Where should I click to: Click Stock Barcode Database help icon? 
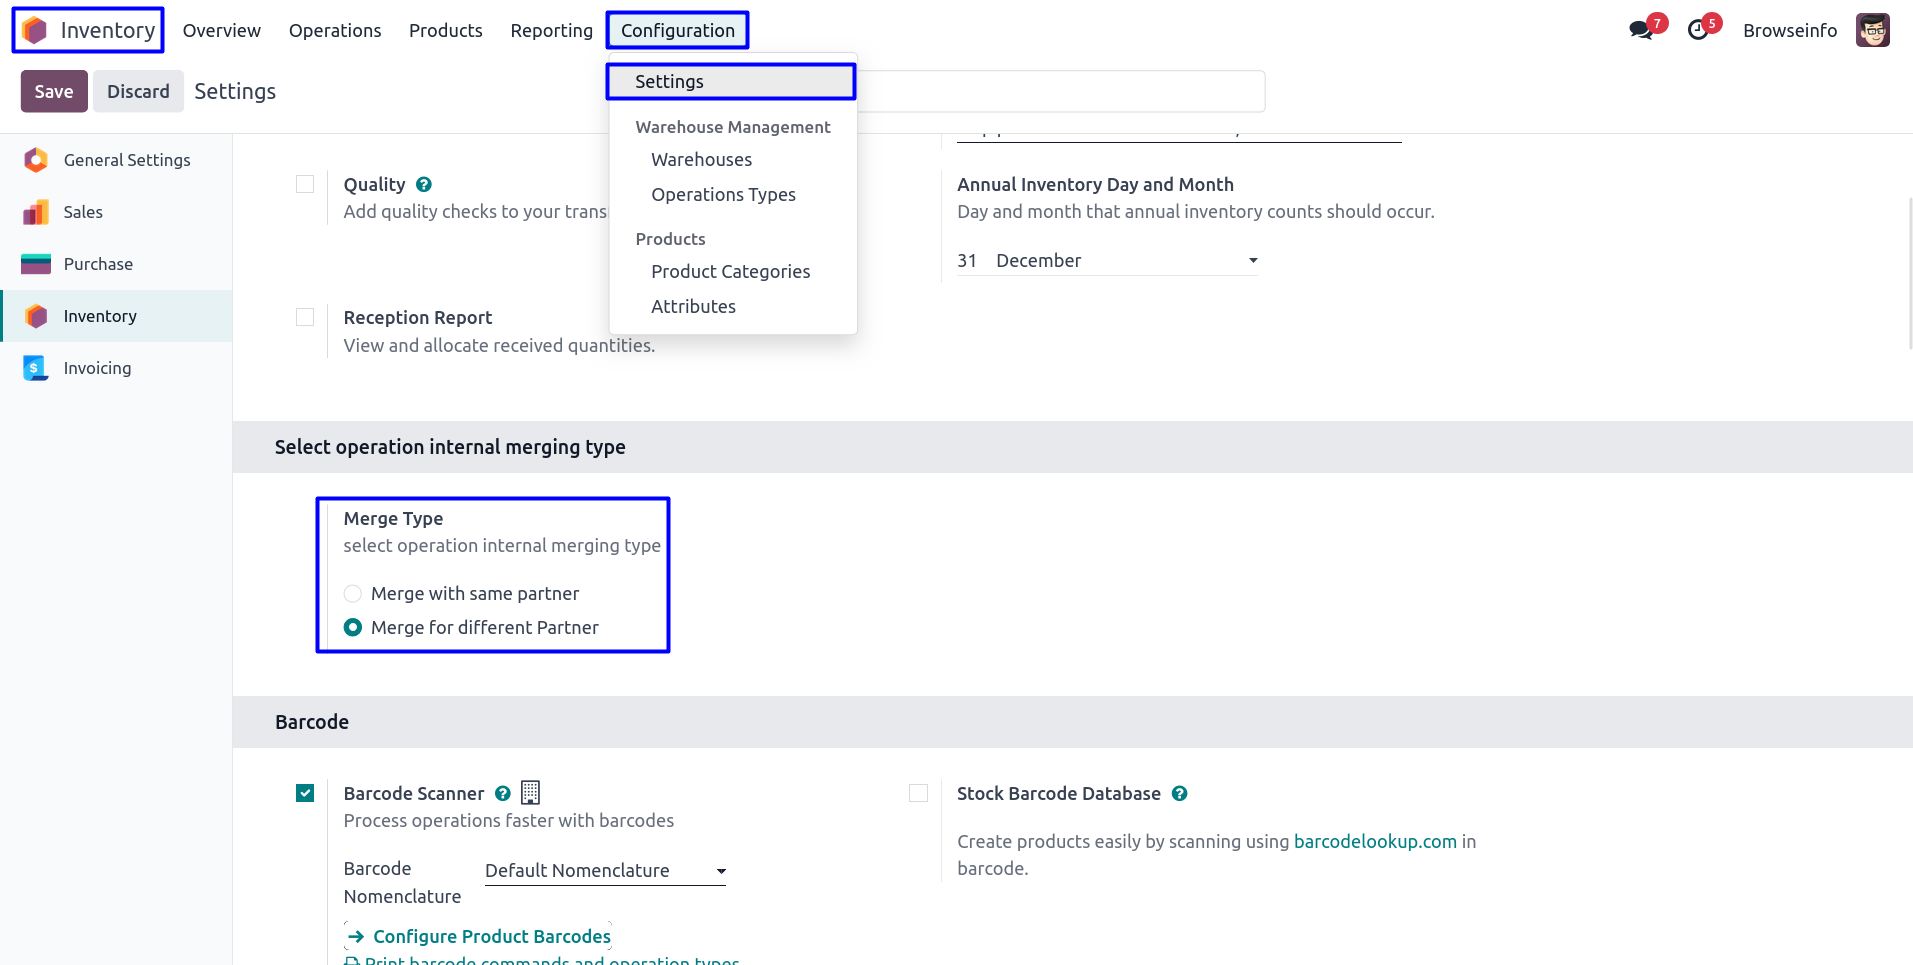[x=1180, y=794]
